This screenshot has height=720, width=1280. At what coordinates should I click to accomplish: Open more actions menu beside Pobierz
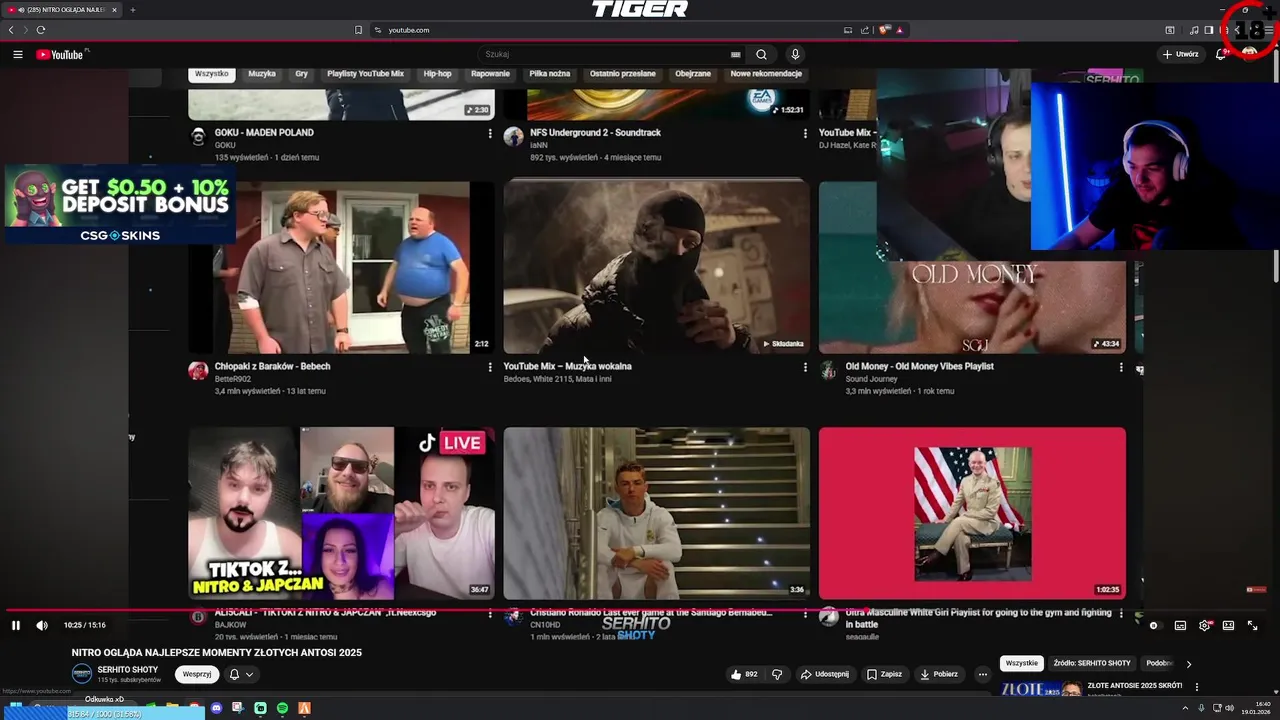(982, 674)
